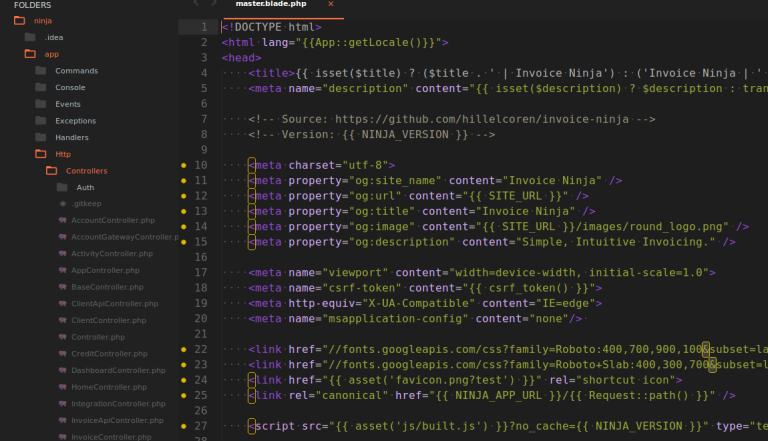The image size is (768, 441).
Task: Click the HomeController.php file icon
Action: click(x=63, y=387)
